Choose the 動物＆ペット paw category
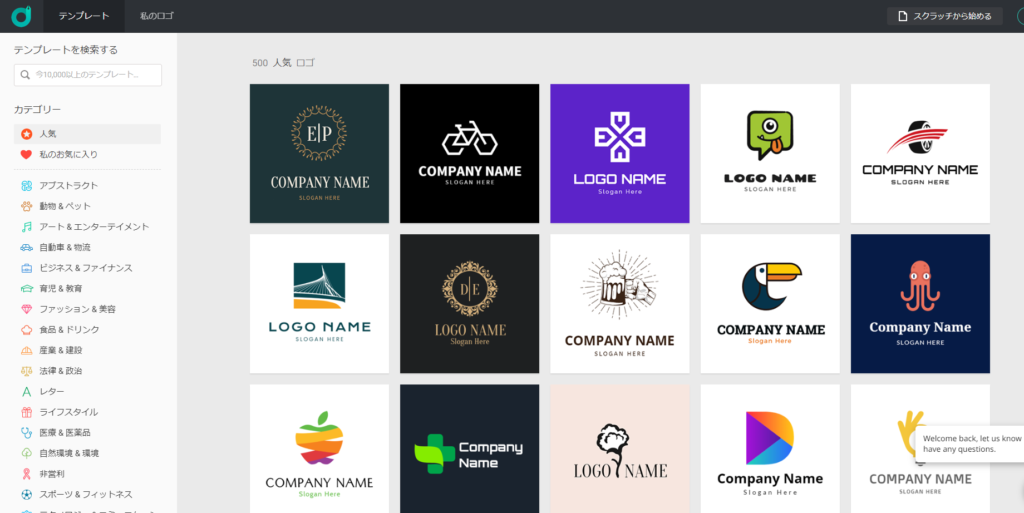The width and height of the screenshot is (1024, 513). pyautogui.click(x=64, y=206)
